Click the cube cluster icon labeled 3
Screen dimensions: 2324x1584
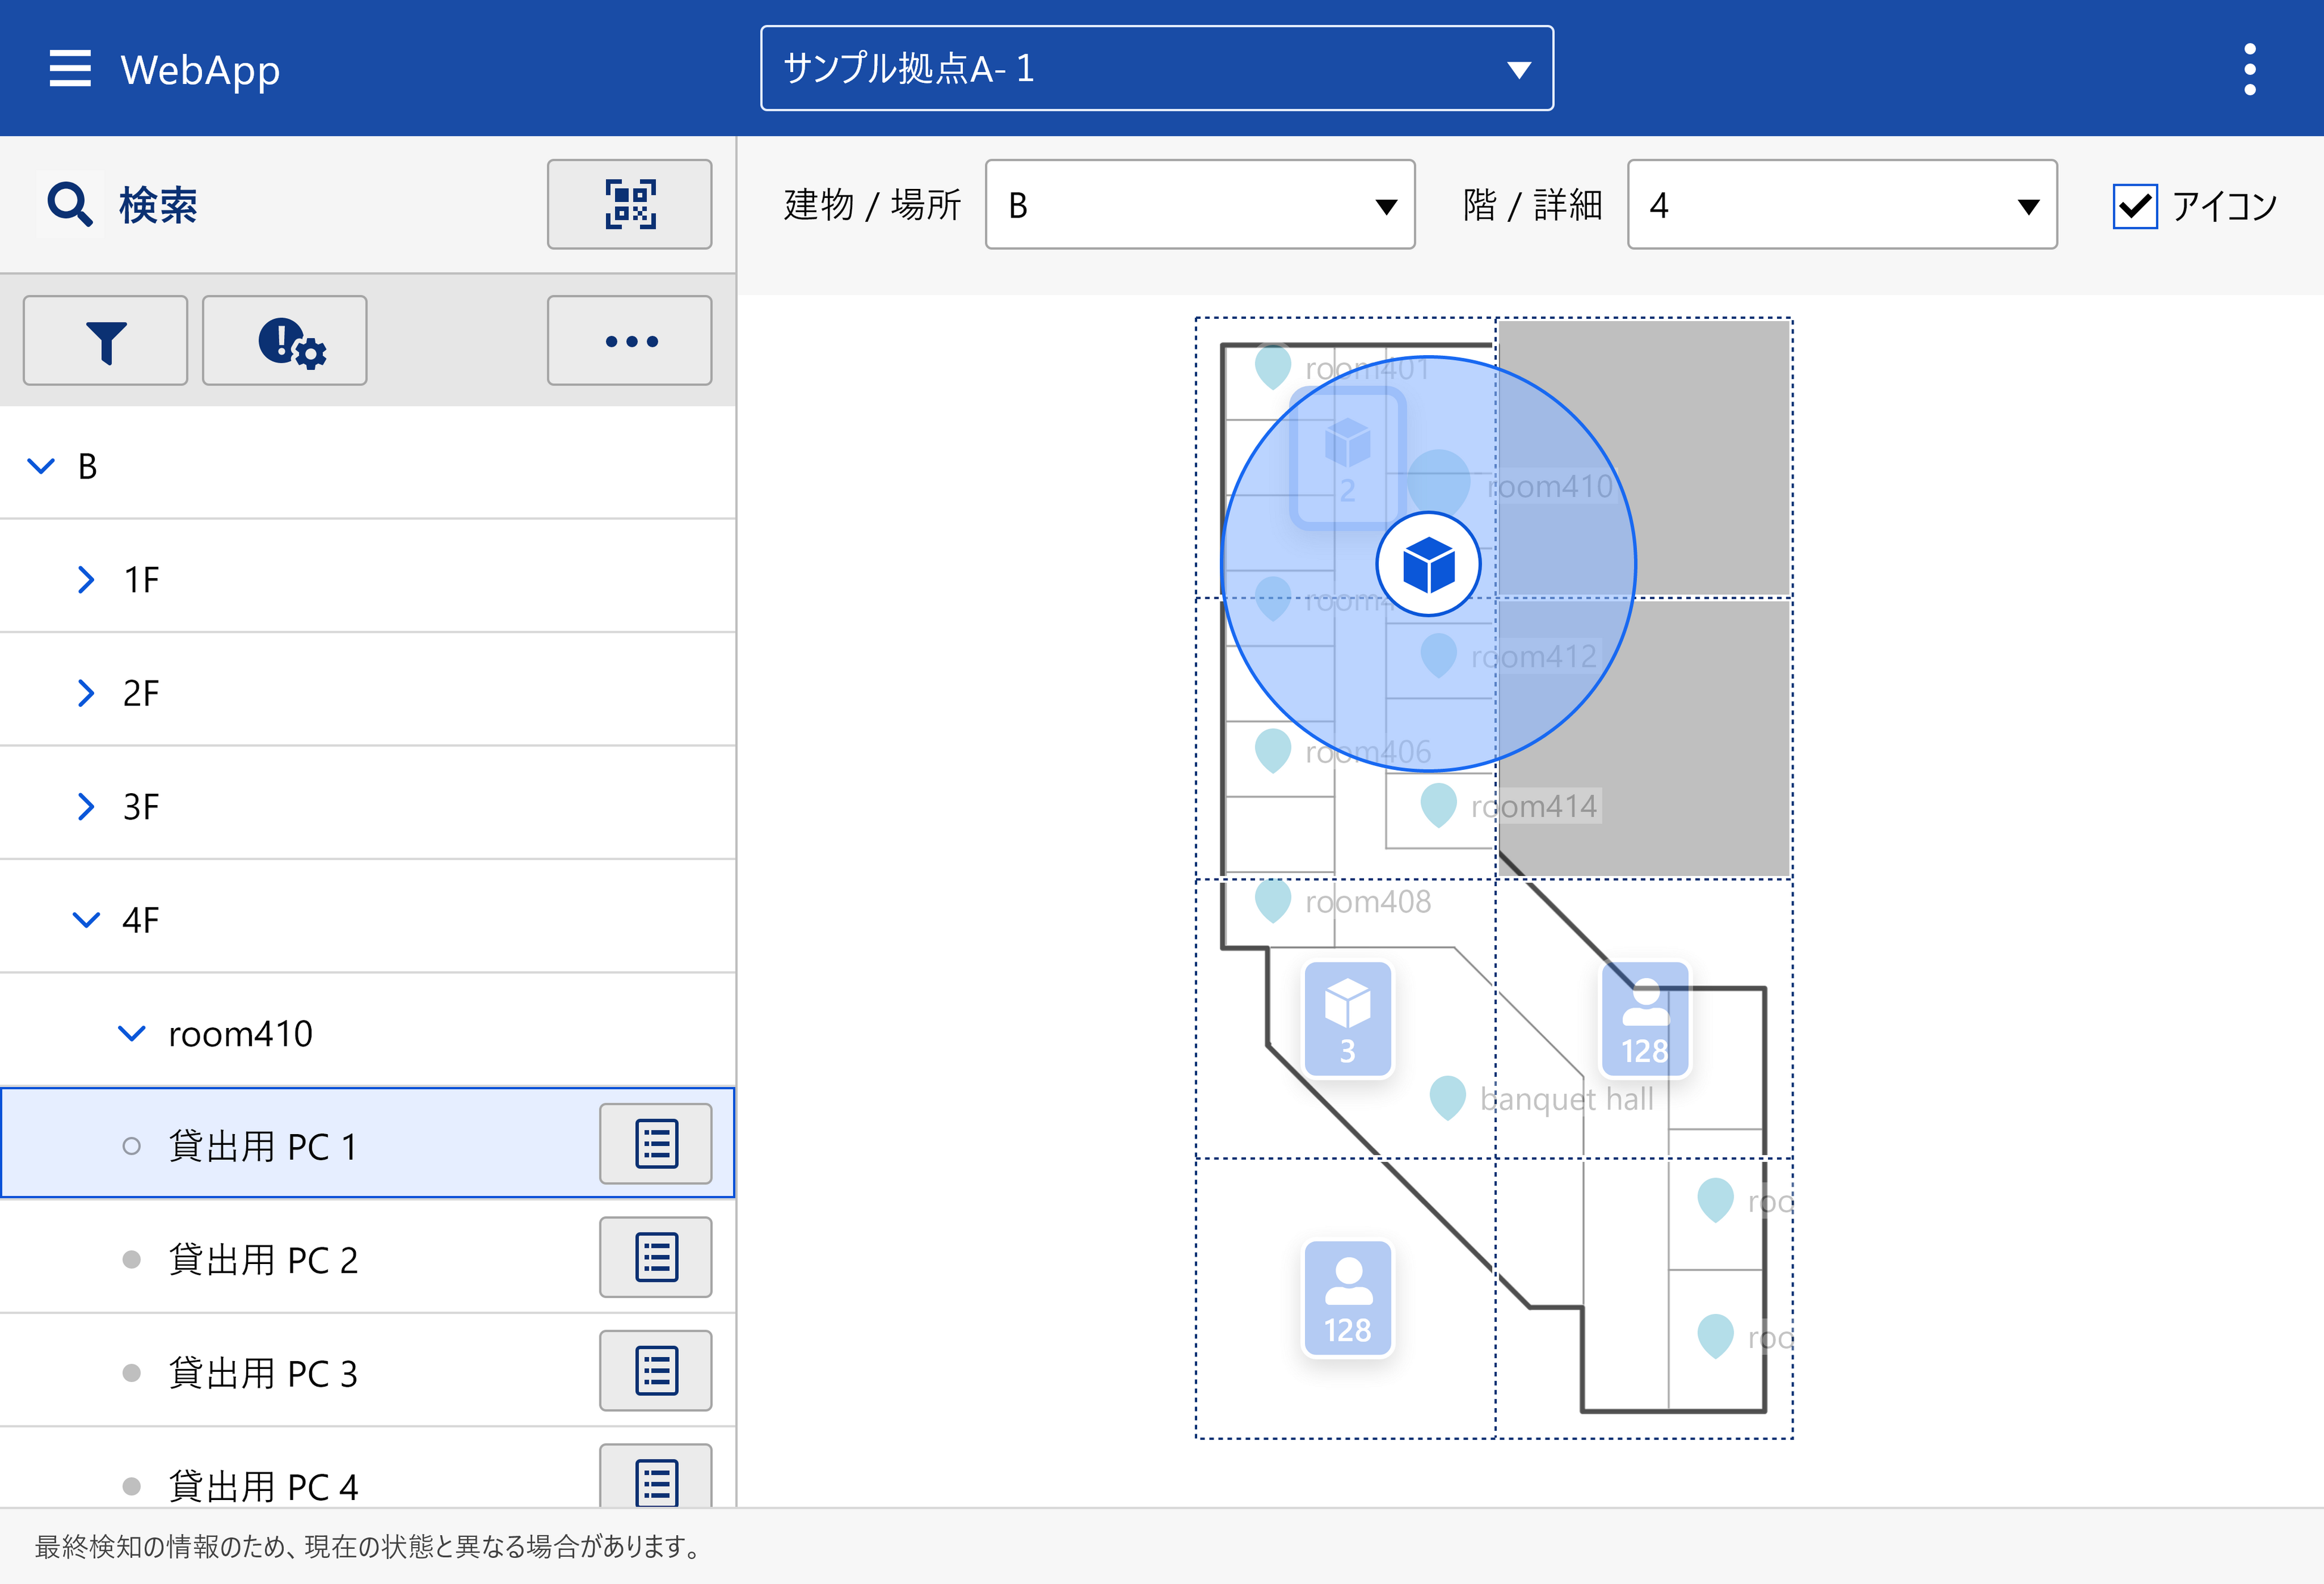(x=1347, y=1019)
